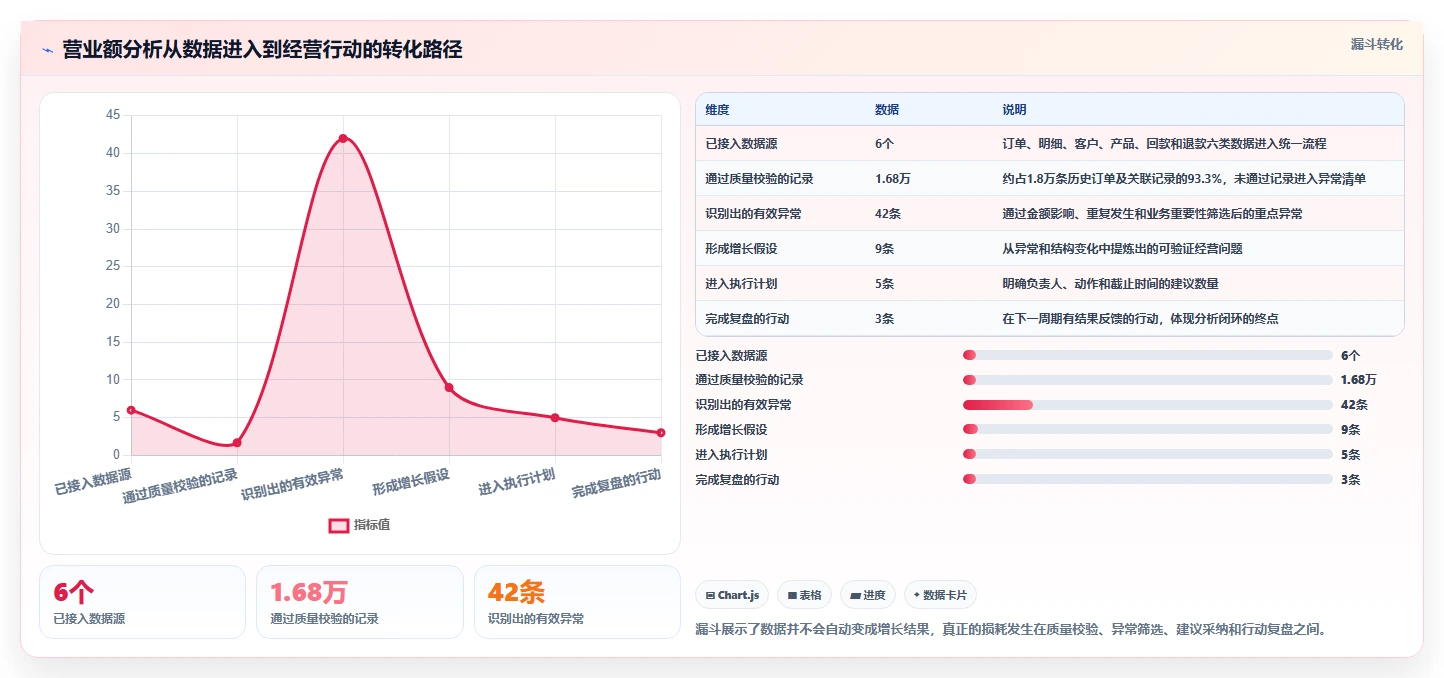The height and width of the screenshot is (678, 1444).
Task: Click description 从异常和结构变化中提炼出的可验证经营问题
Action: click(x=1122, y=249)
